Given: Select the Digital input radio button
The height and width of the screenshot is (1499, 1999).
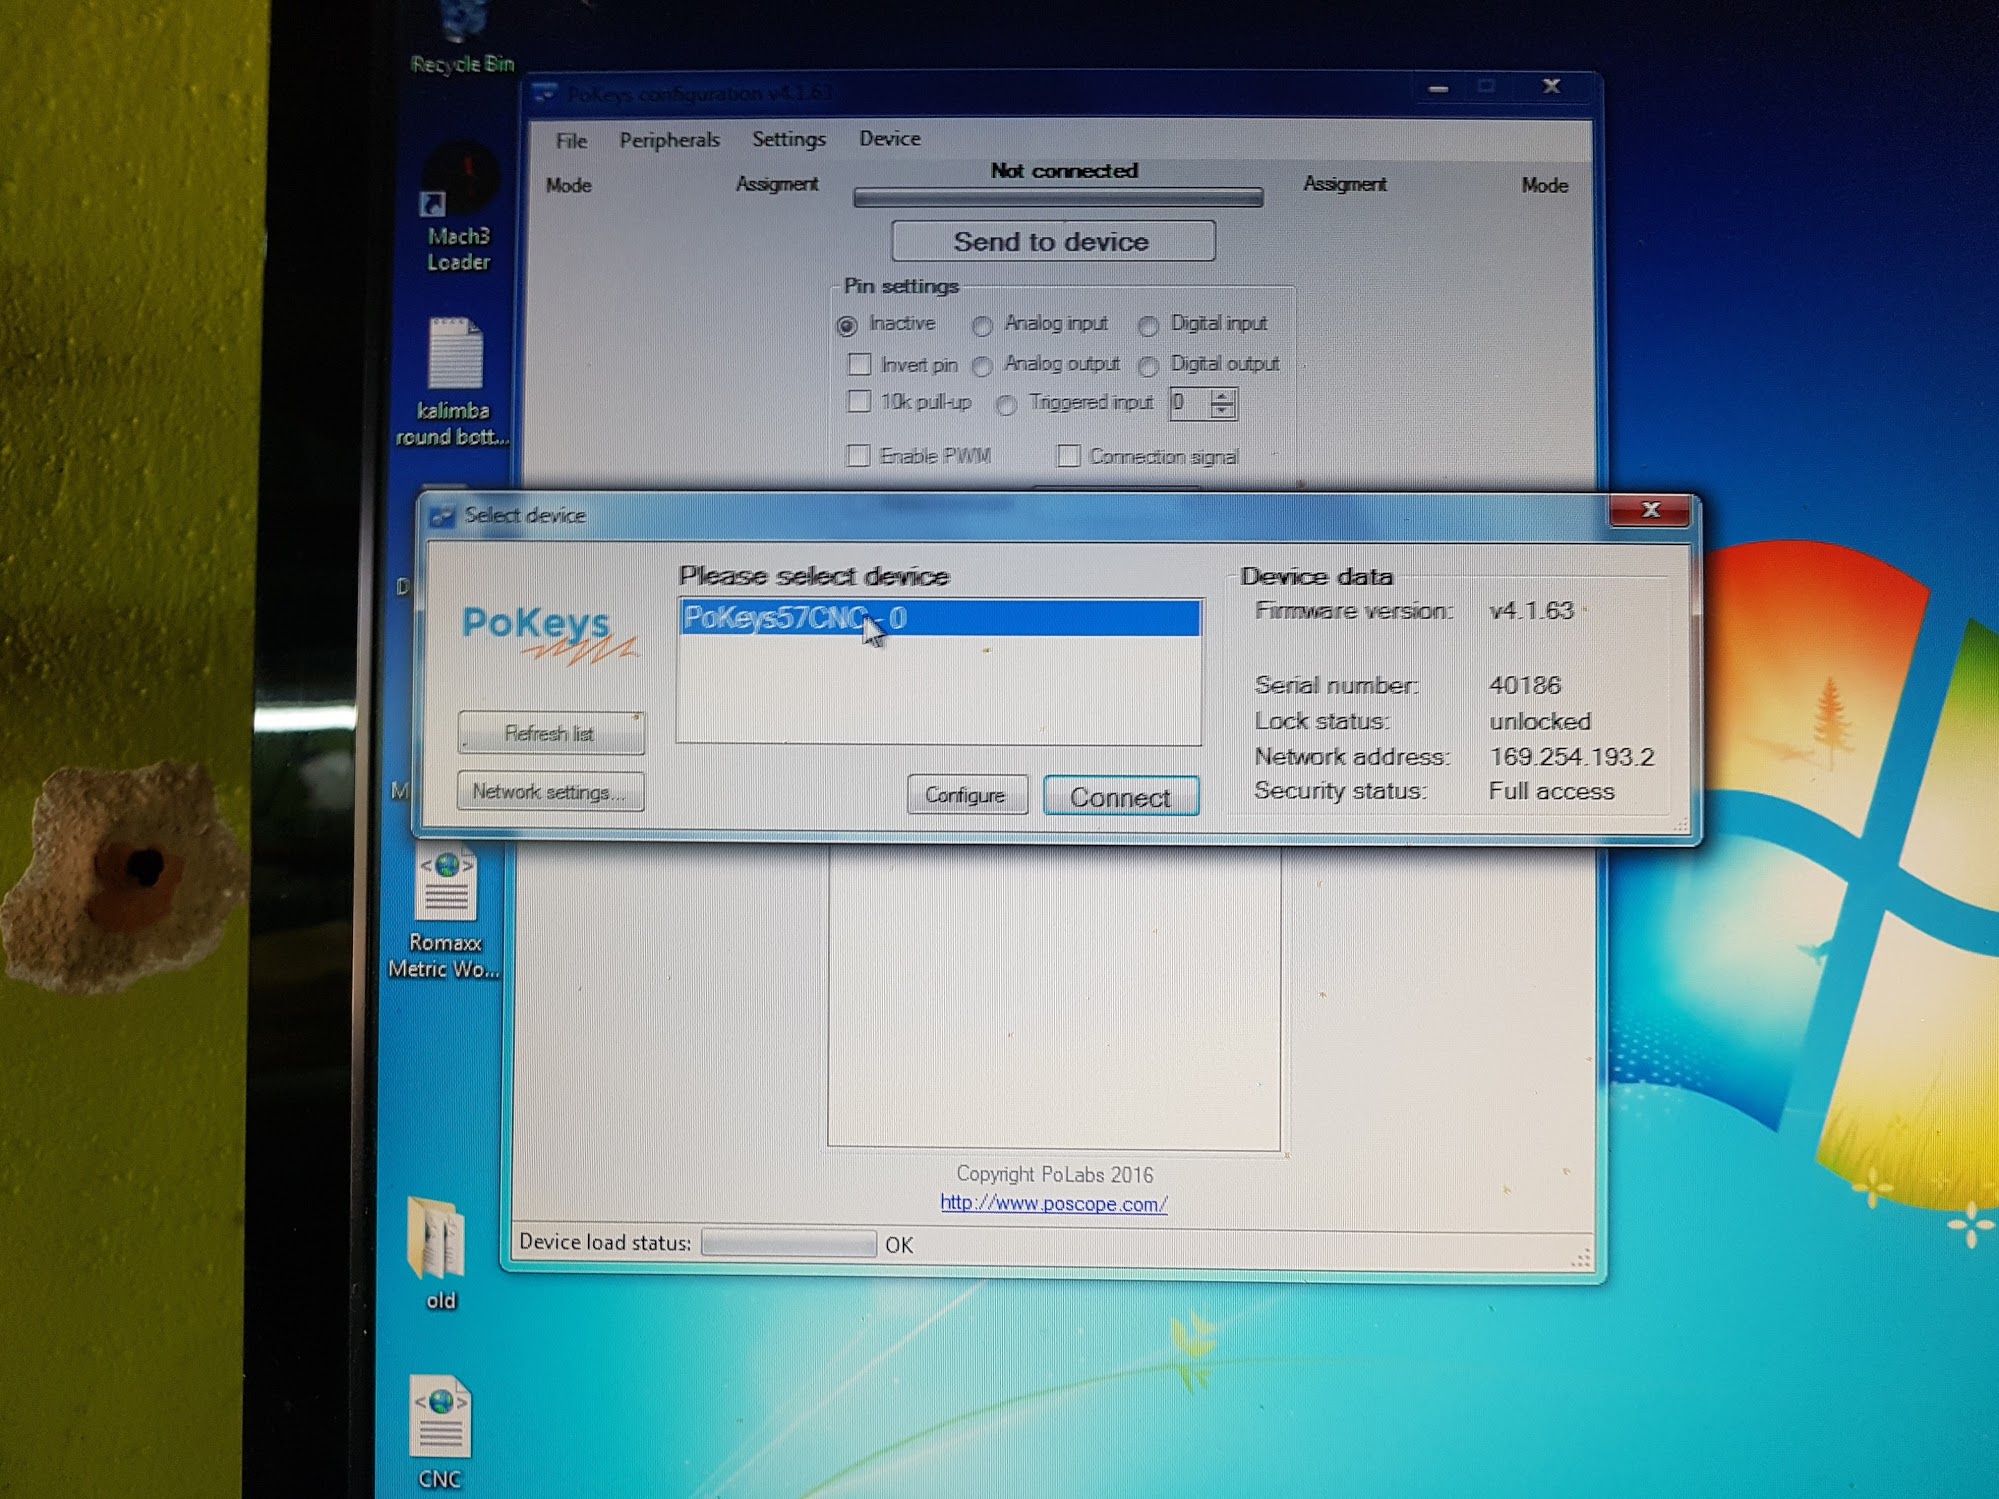Looking at the screenshot, I should click(1148, 326).
